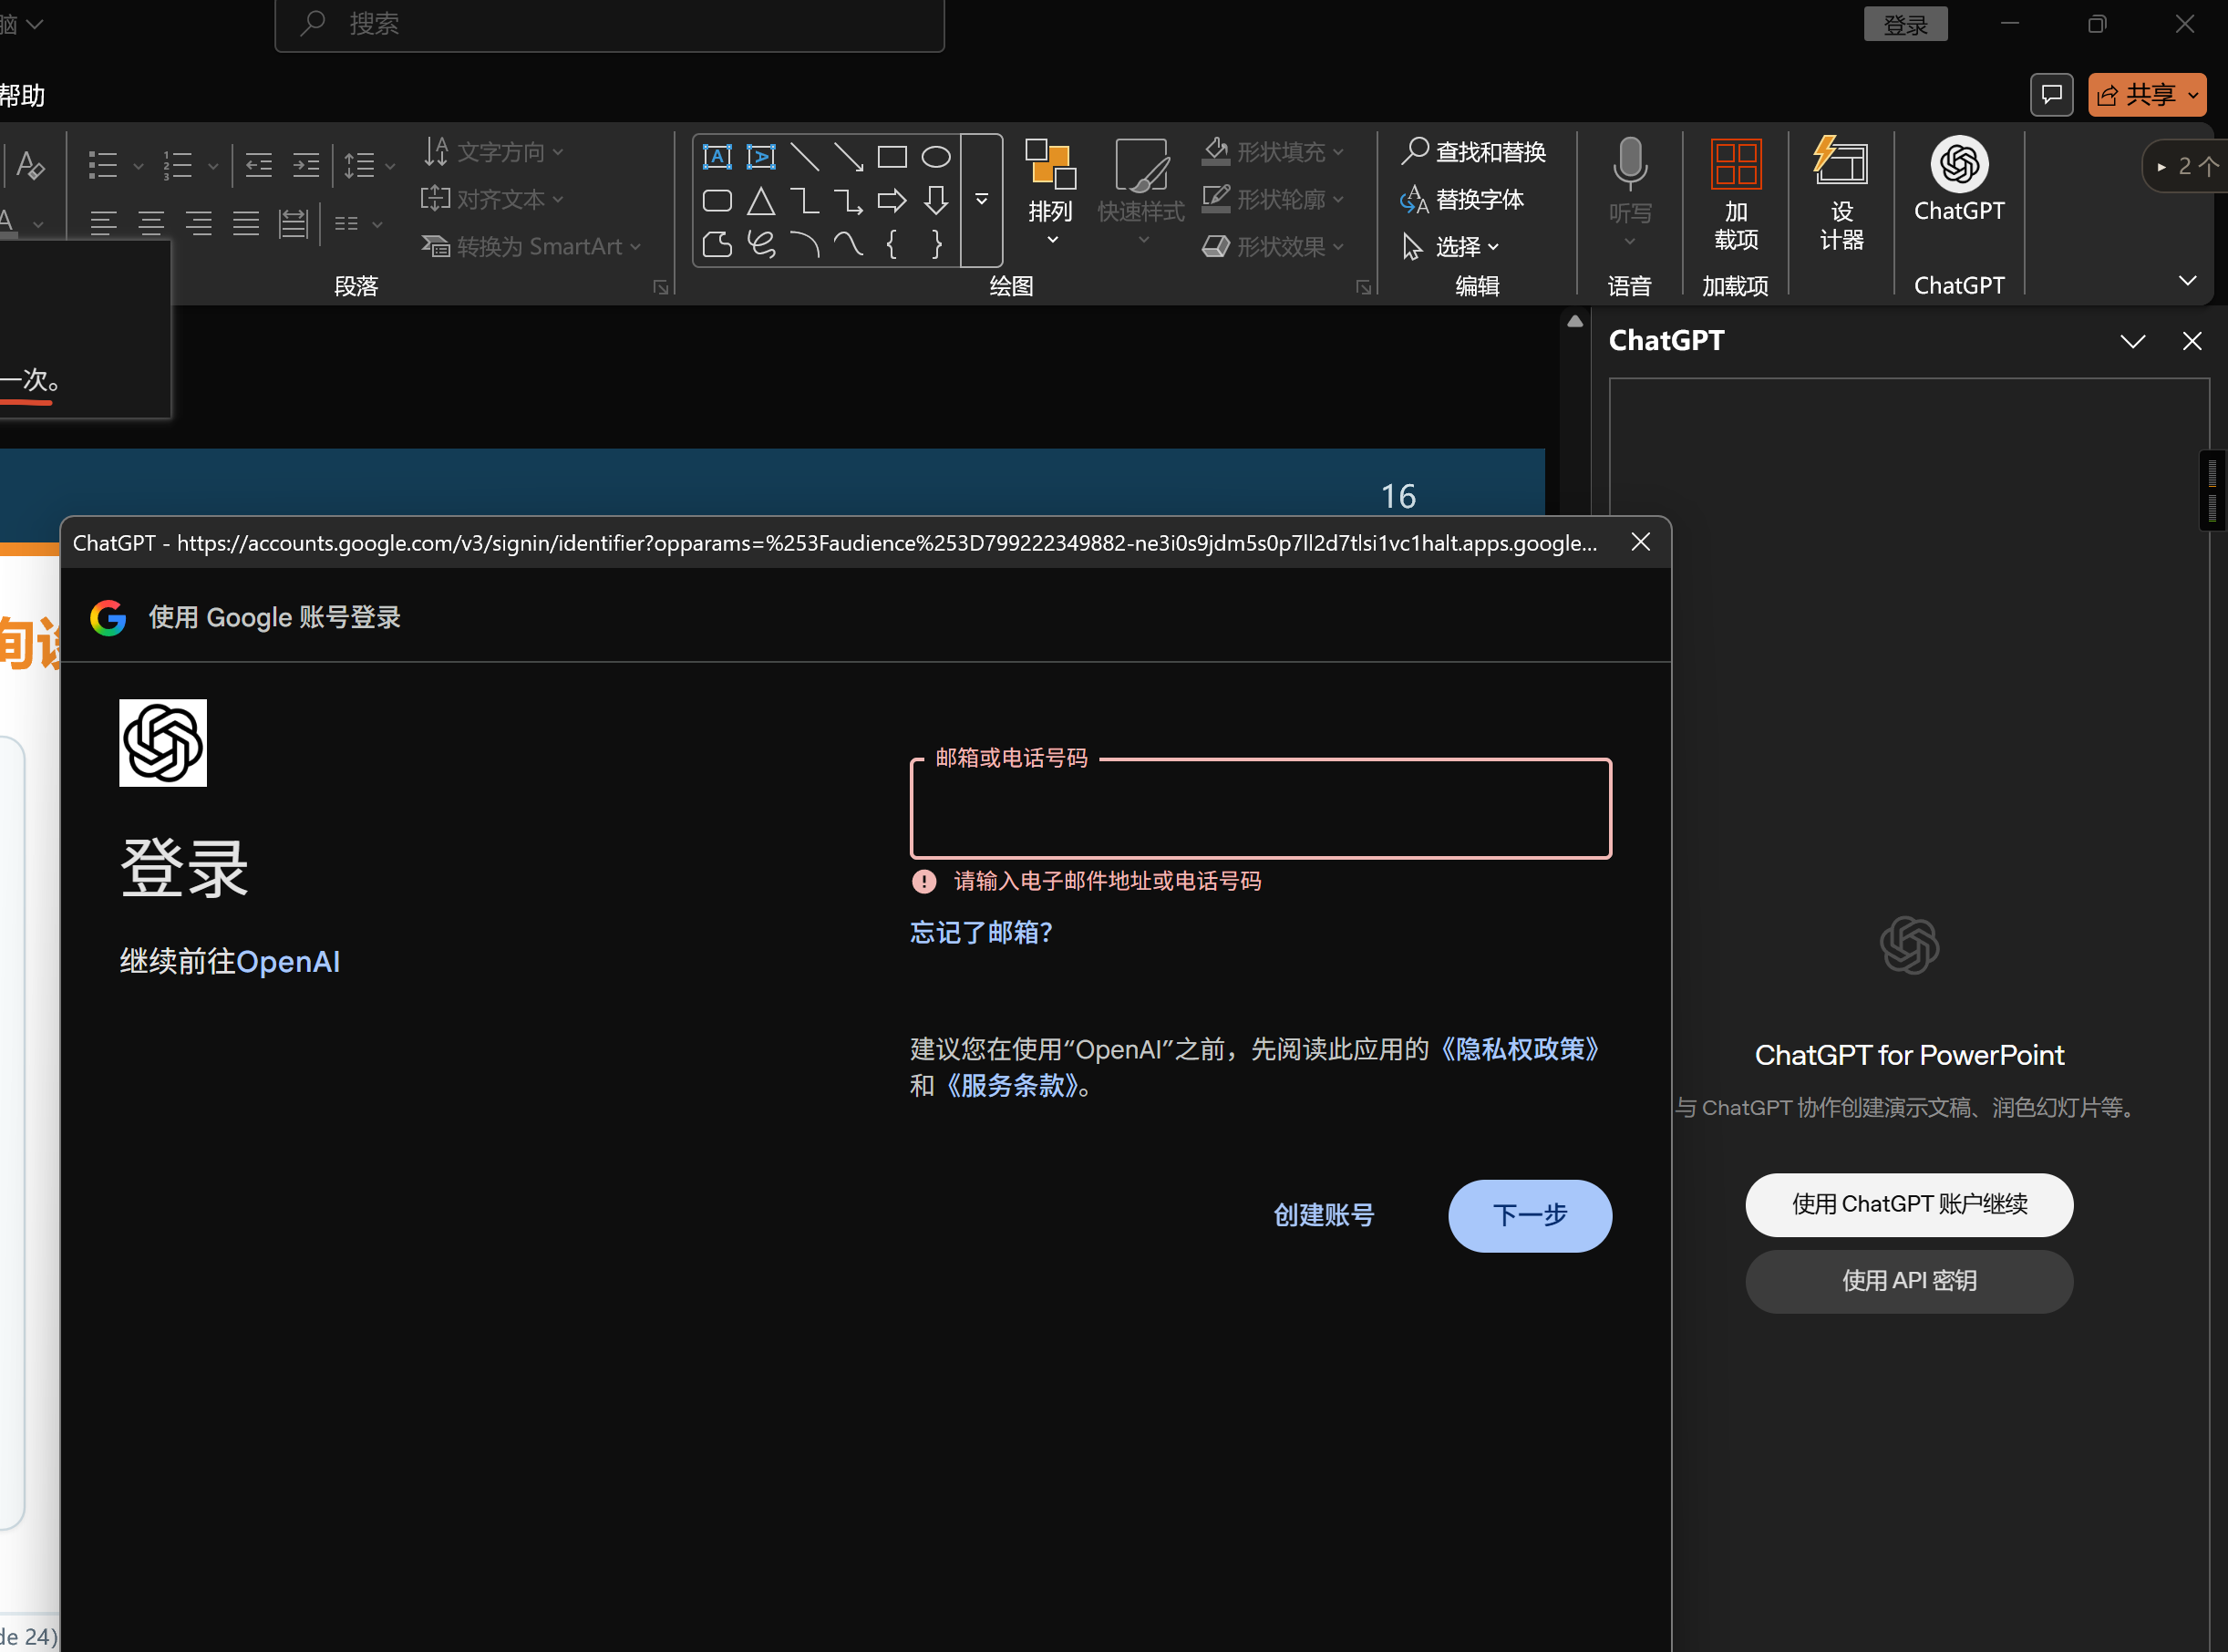Pick the straight Line shape

(805, 157)
